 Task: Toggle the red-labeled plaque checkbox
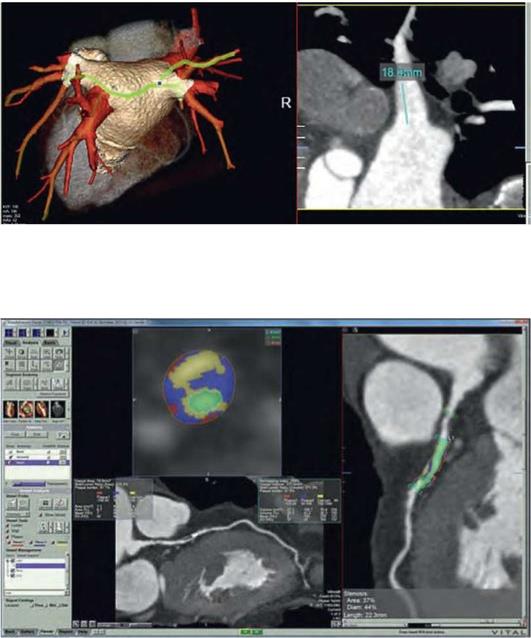(x=9, y=542)
